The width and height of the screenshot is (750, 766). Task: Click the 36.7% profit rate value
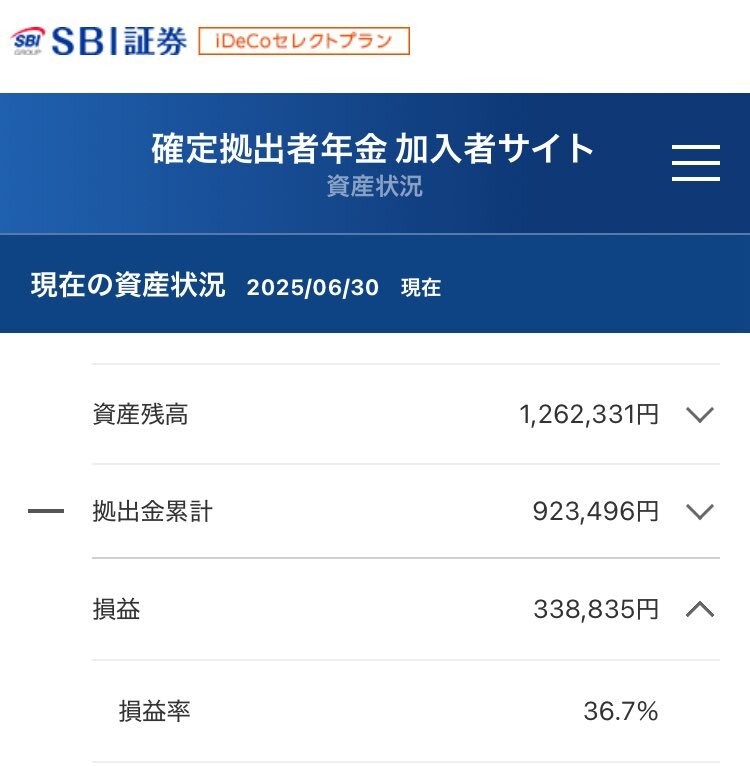(621, 711)
